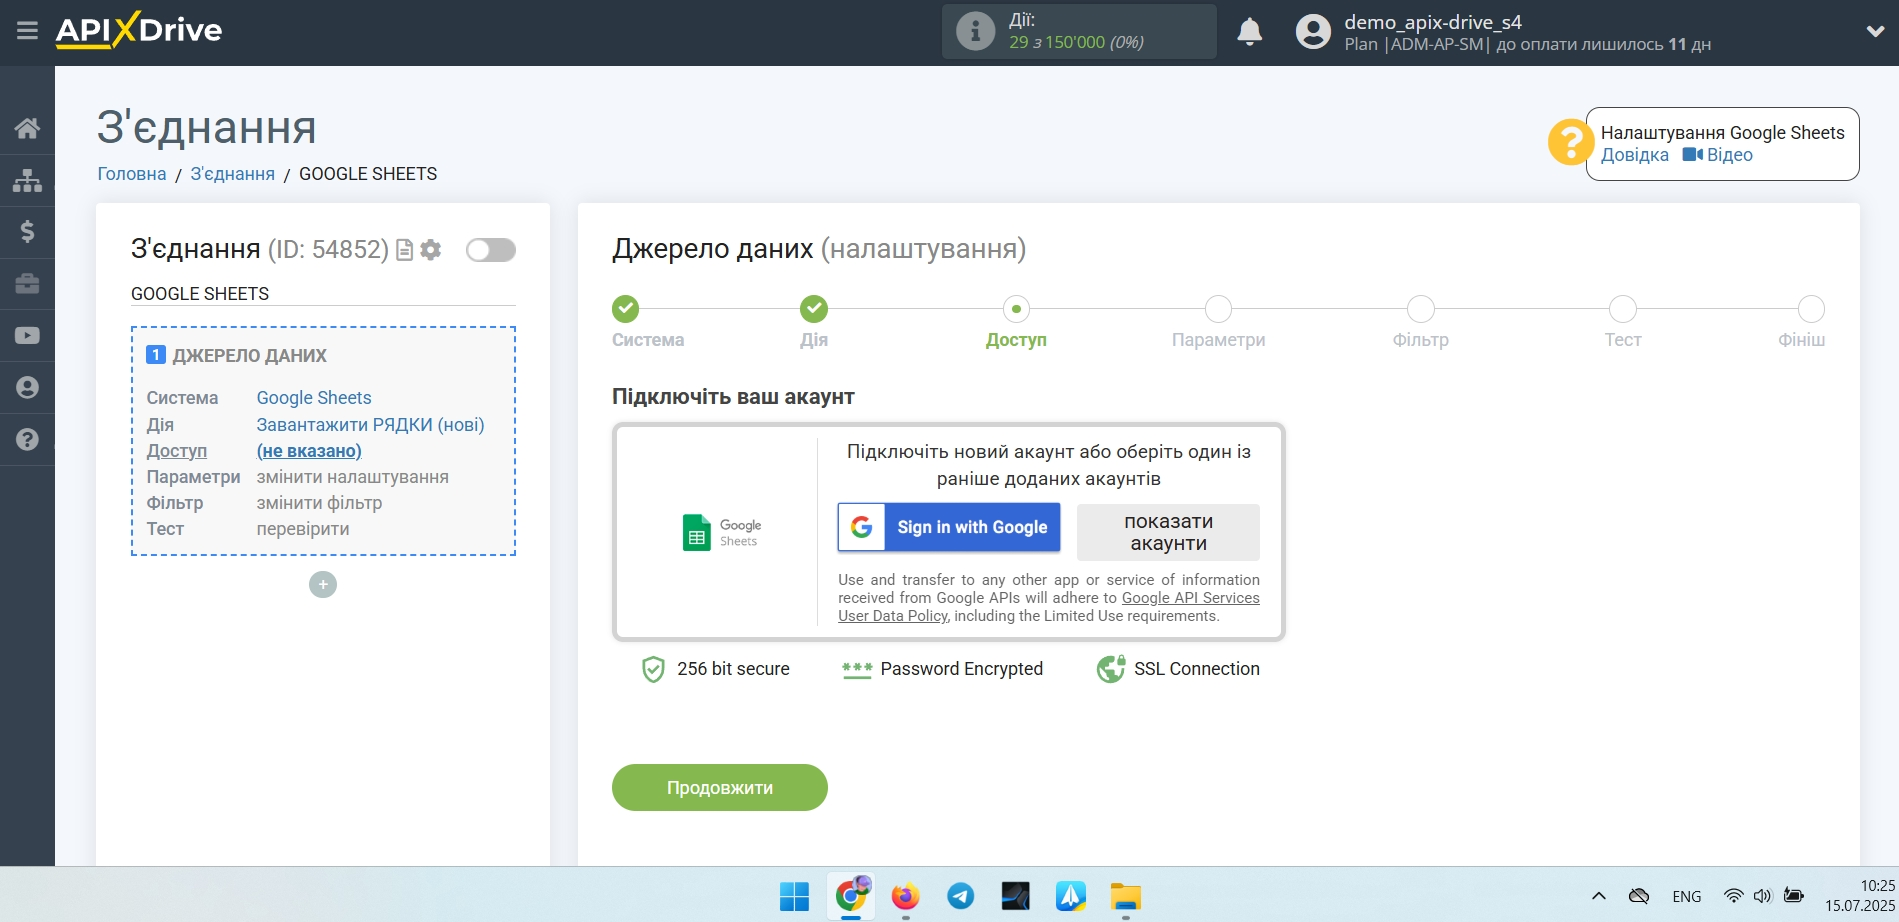Open Chrome in the taskbar
1899x922 pixels.
pyautogui.click(x=851, y=896)
